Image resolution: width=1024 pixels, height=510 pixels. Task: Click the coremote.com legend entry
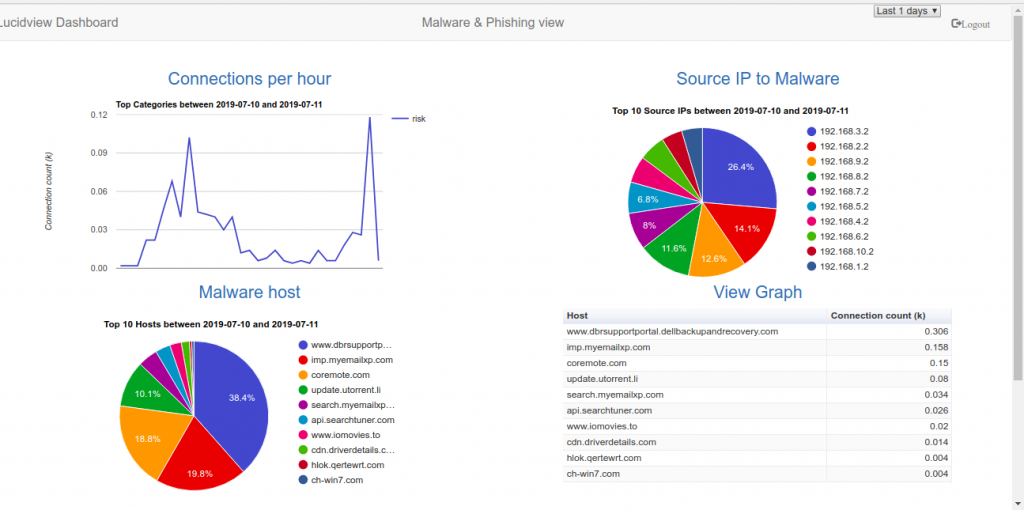pos(334,375)
